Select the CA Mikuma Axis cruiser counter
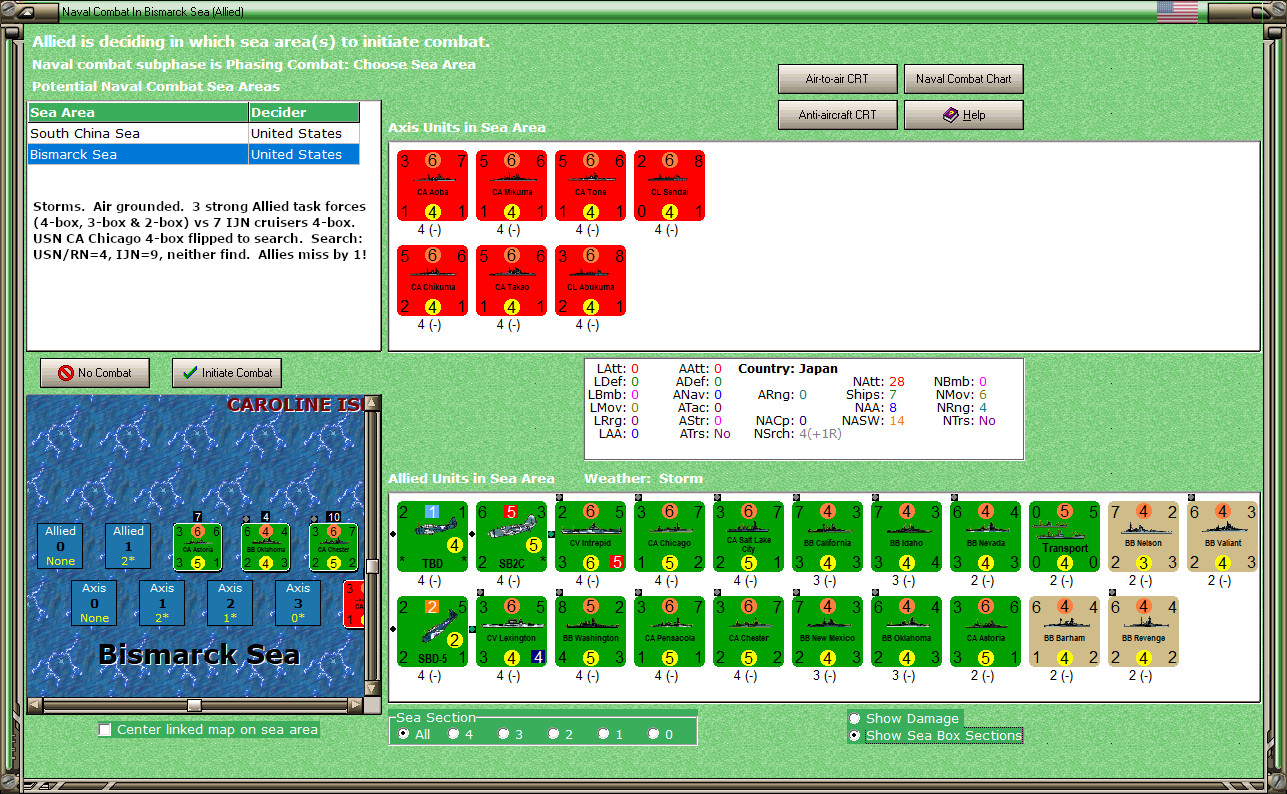 click(x=511, y=186)
